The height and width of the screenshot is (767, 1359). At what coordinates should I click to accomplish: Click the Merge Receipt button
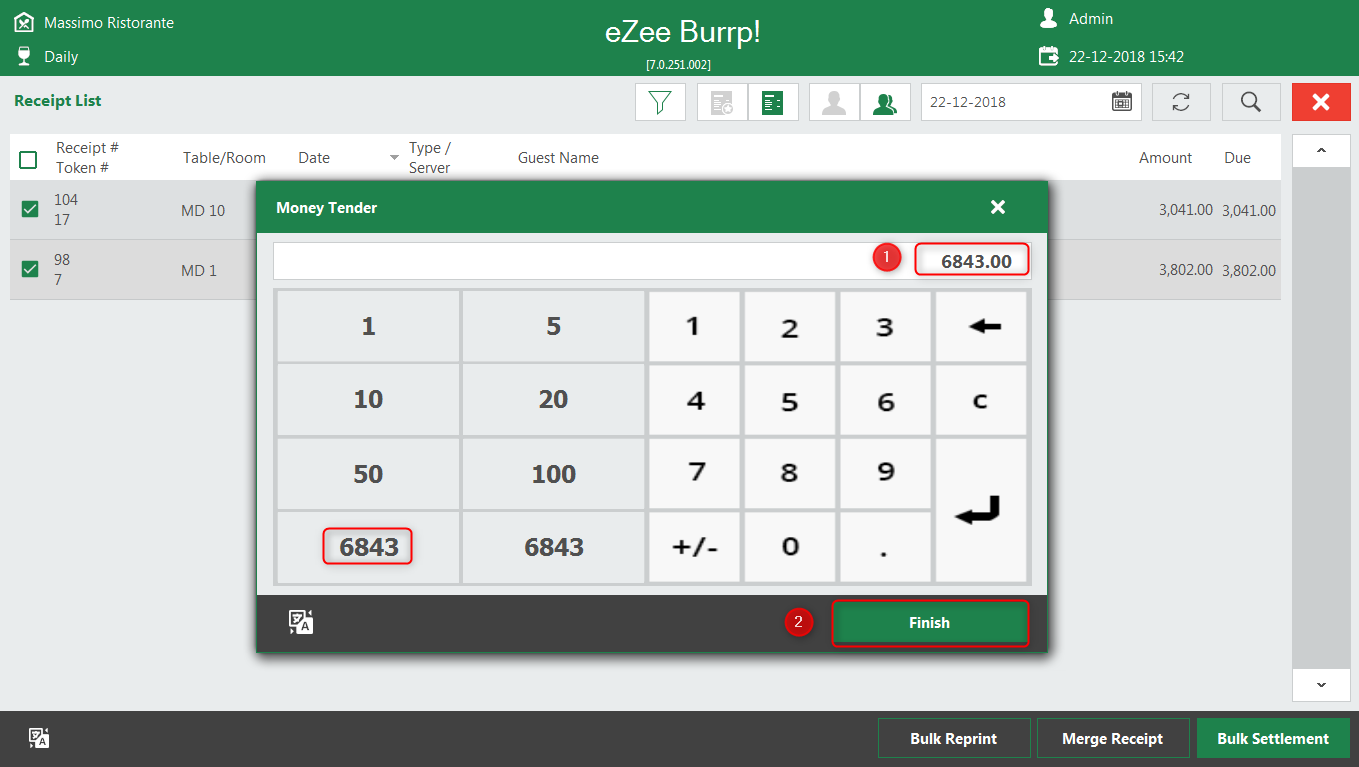tap(1113, 739)
